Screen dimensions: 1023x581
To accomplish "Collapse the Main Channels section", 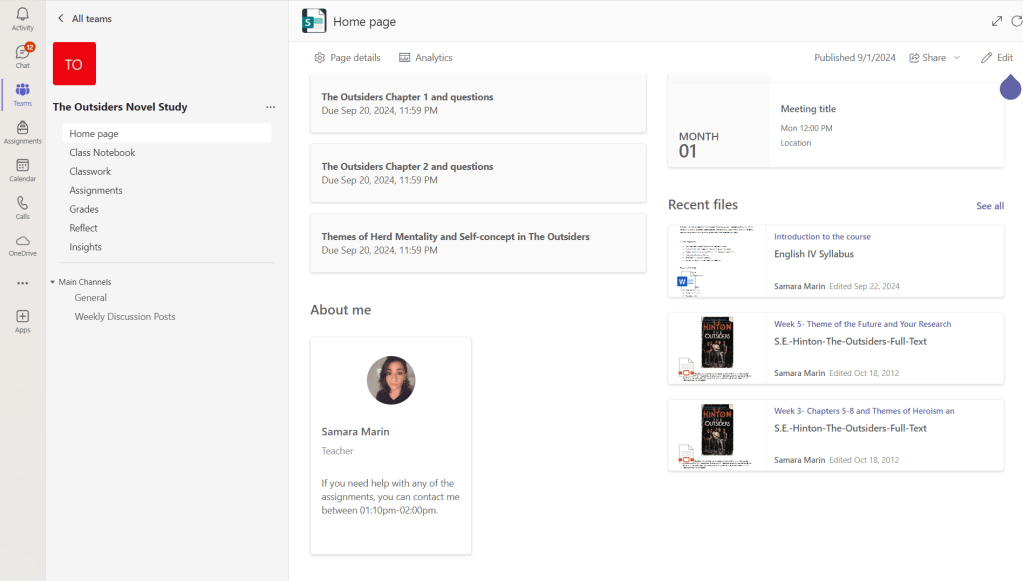I will point(53,282).
